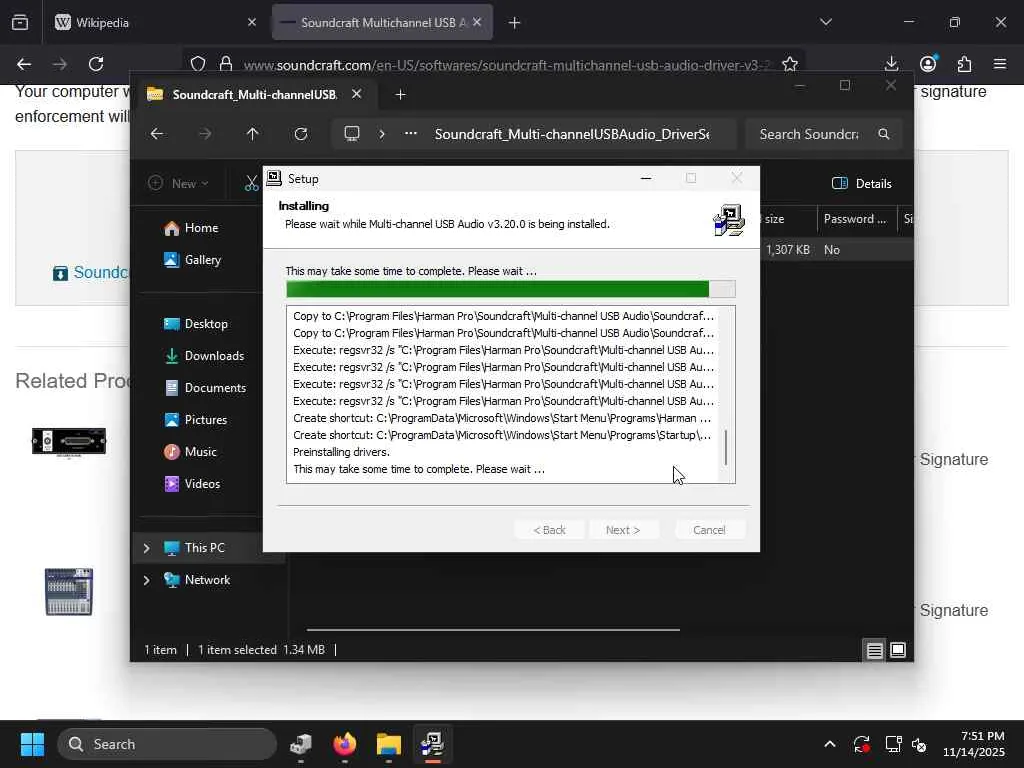
Task: Click the site security padlock icon
Action: coord(226,64)
